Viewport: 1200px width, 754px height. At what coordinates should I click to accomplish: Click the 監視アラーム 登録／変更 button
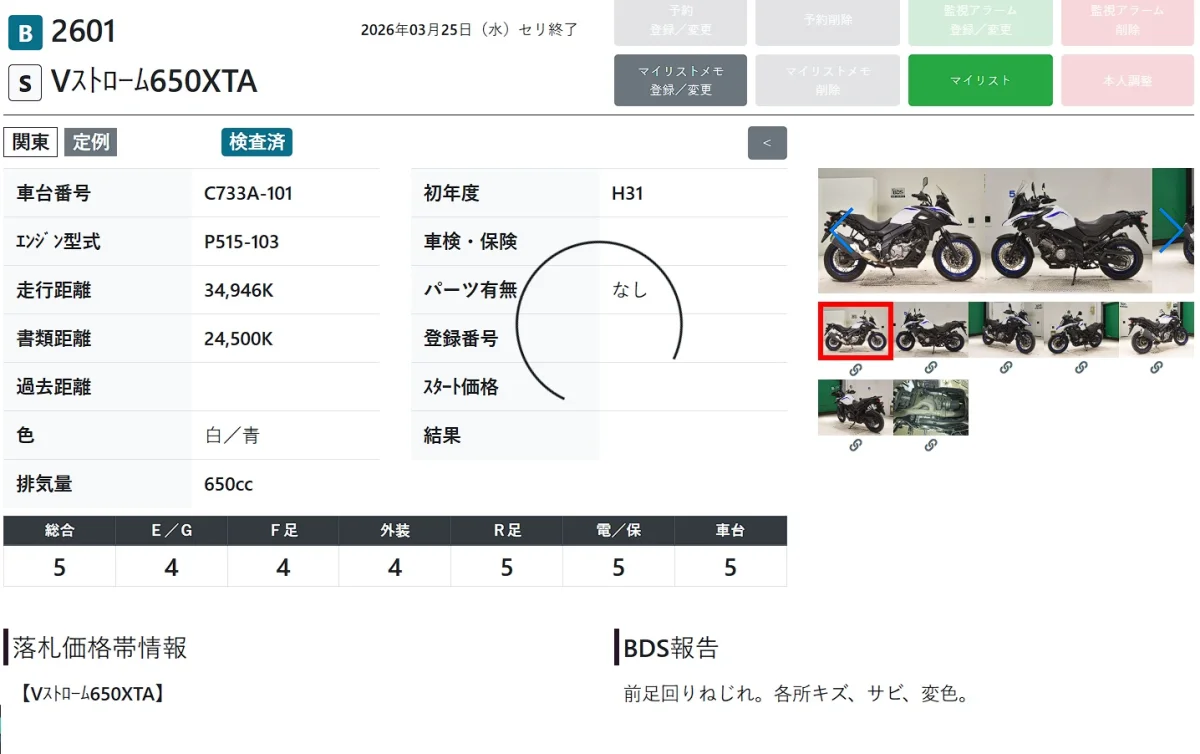980,20
